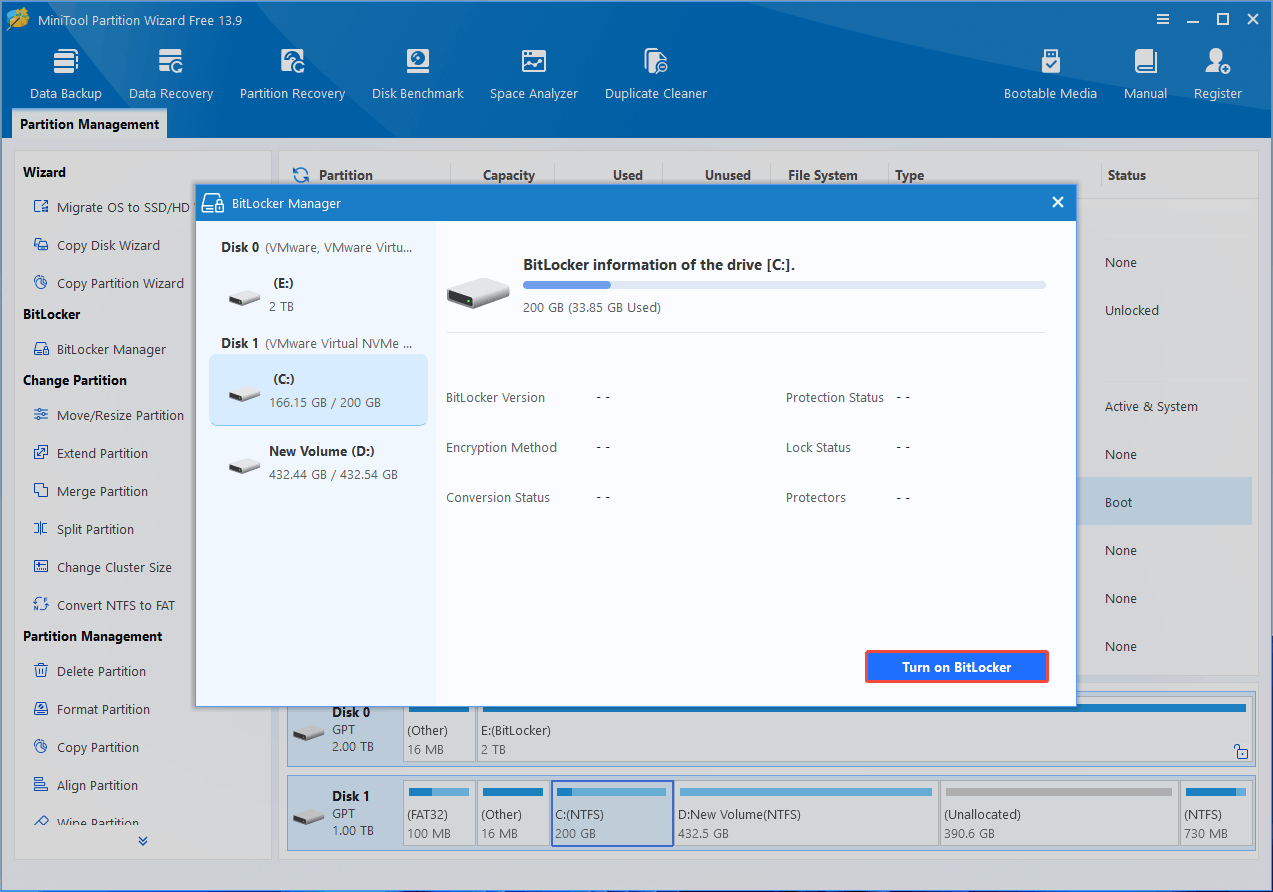Launch the Duplicate Cleaner tool

point(656,74)
